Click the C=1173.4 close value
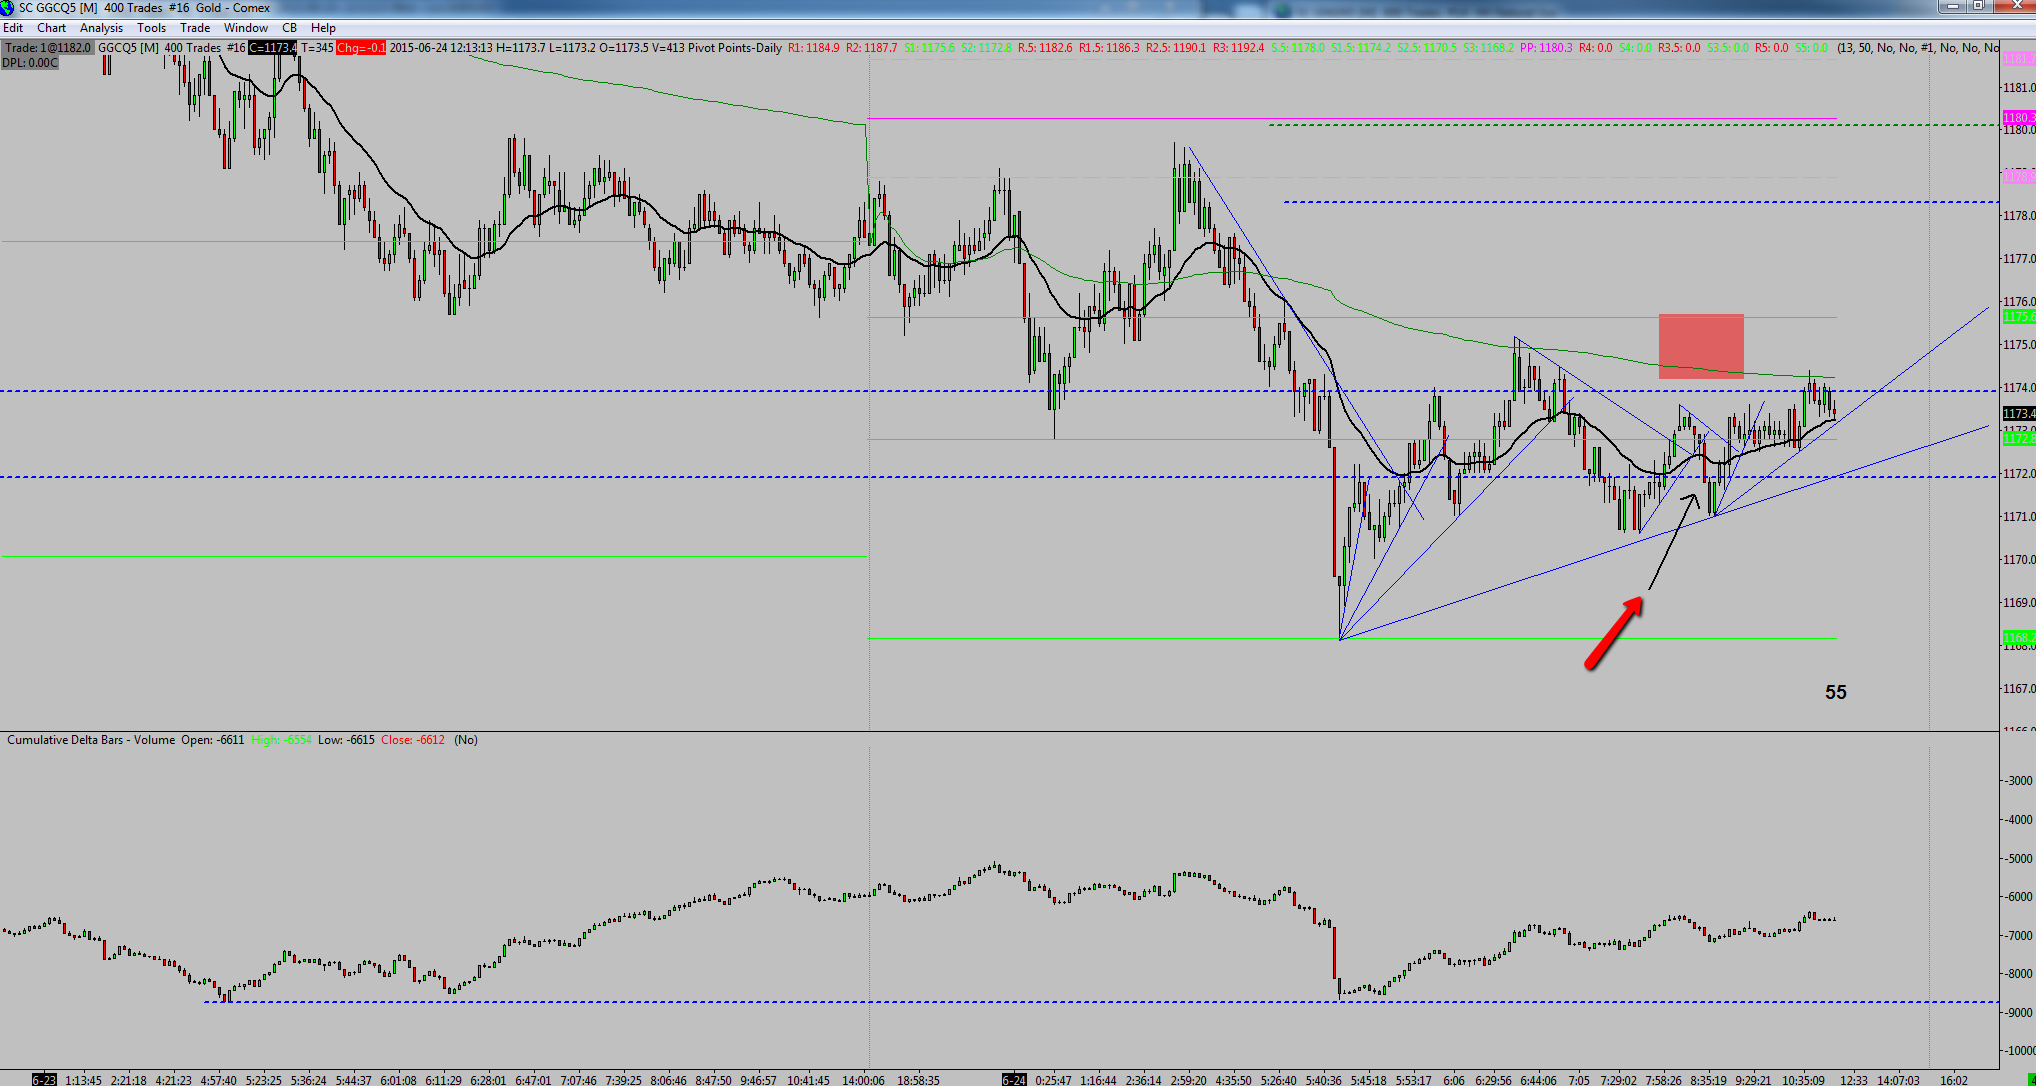This screenshot has width=2036, height=1086. coord(272,48)
